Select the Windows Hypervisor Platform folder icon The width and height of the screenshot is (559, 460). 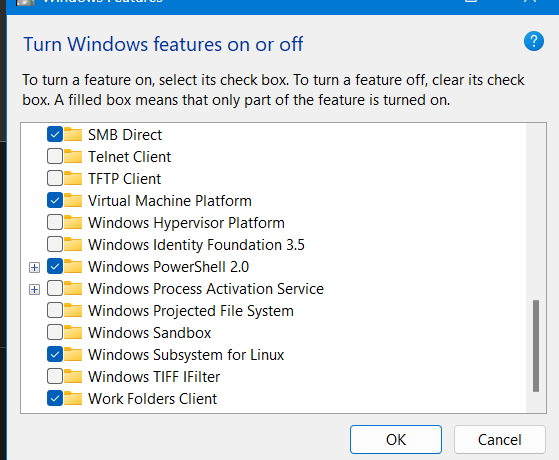[73, 223]
